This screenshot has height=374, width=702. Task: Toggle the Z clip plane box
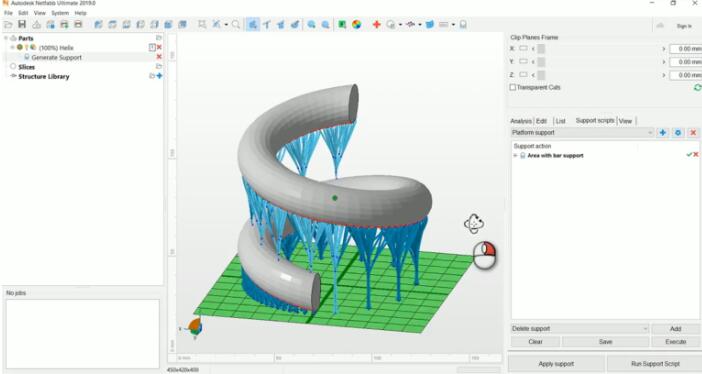(x=523, y=75)
